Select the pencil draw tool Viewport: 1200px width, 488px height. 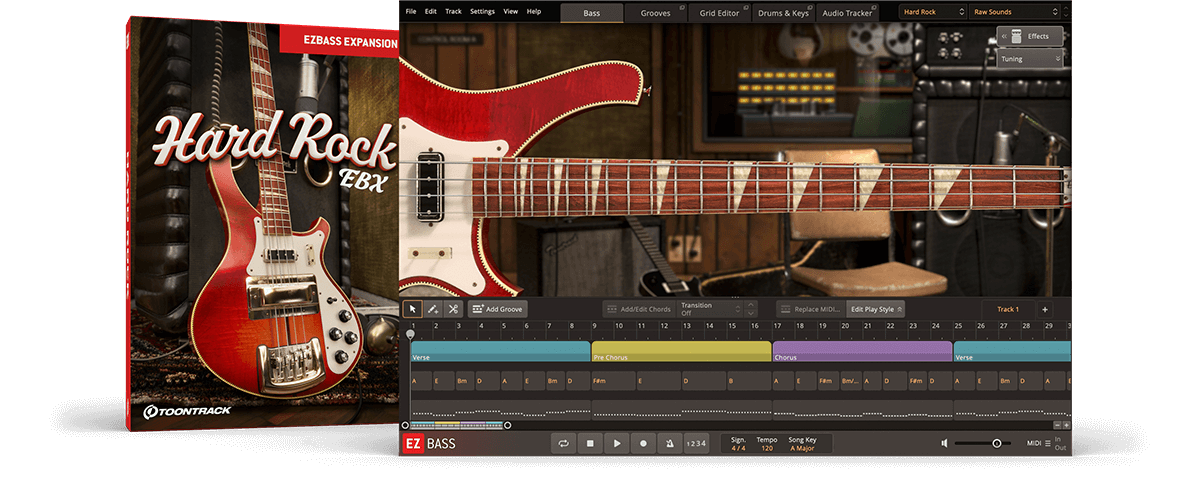[433, 310]
